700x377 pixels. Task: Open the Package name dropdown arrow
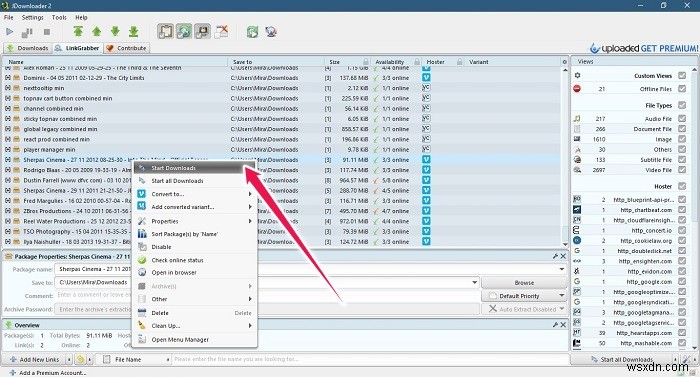point(562,269)
